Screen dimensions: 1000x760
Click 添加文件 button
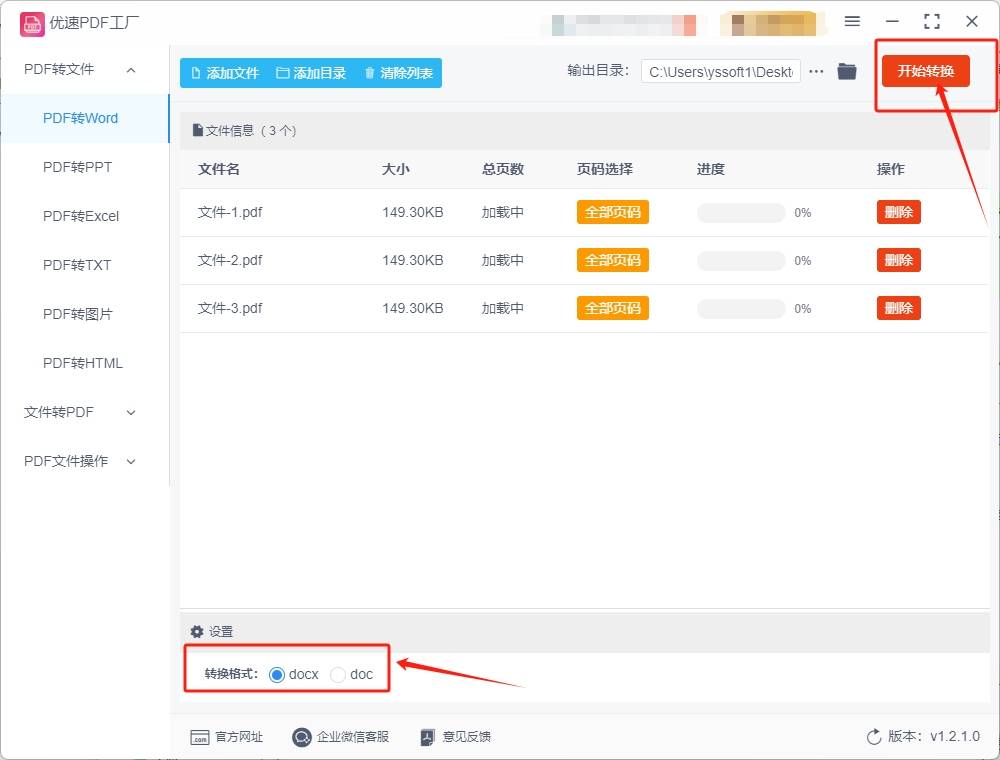coord(224,73)
